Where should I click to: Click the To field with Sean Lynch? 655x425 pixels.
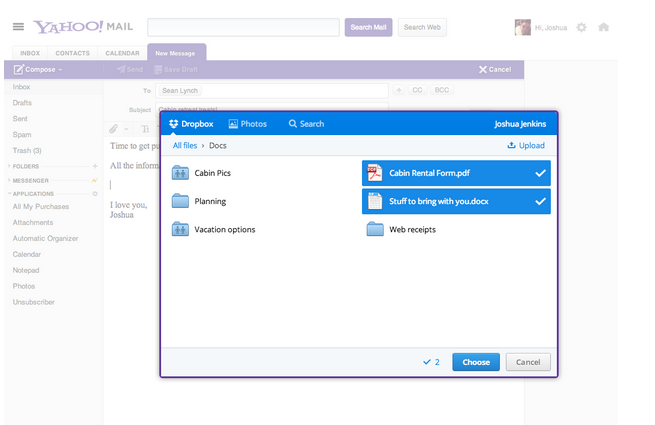(272, 90)
